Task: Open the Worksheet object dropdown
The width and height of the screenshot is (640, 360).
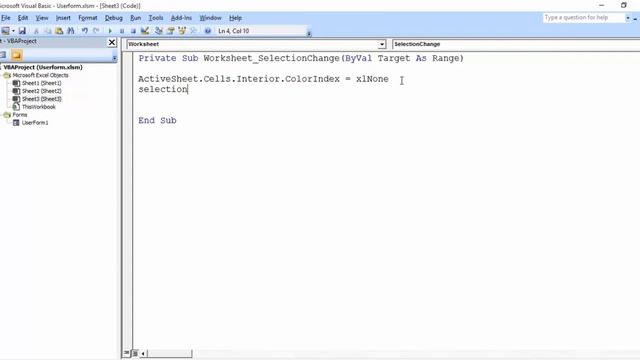Action: (382, 44)
